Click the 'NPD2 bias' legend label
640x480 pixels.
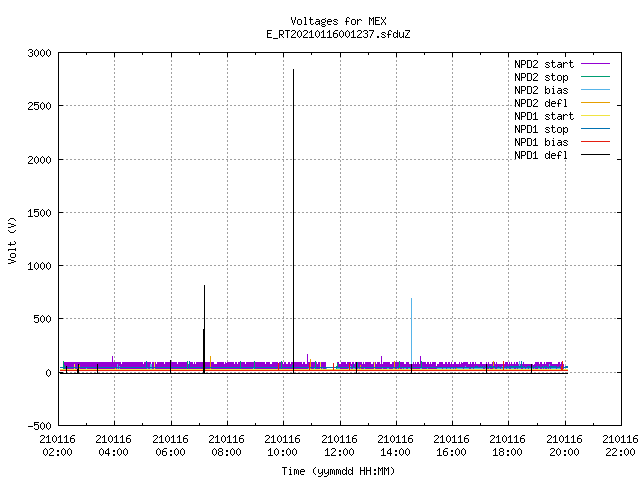pos(541,90)
